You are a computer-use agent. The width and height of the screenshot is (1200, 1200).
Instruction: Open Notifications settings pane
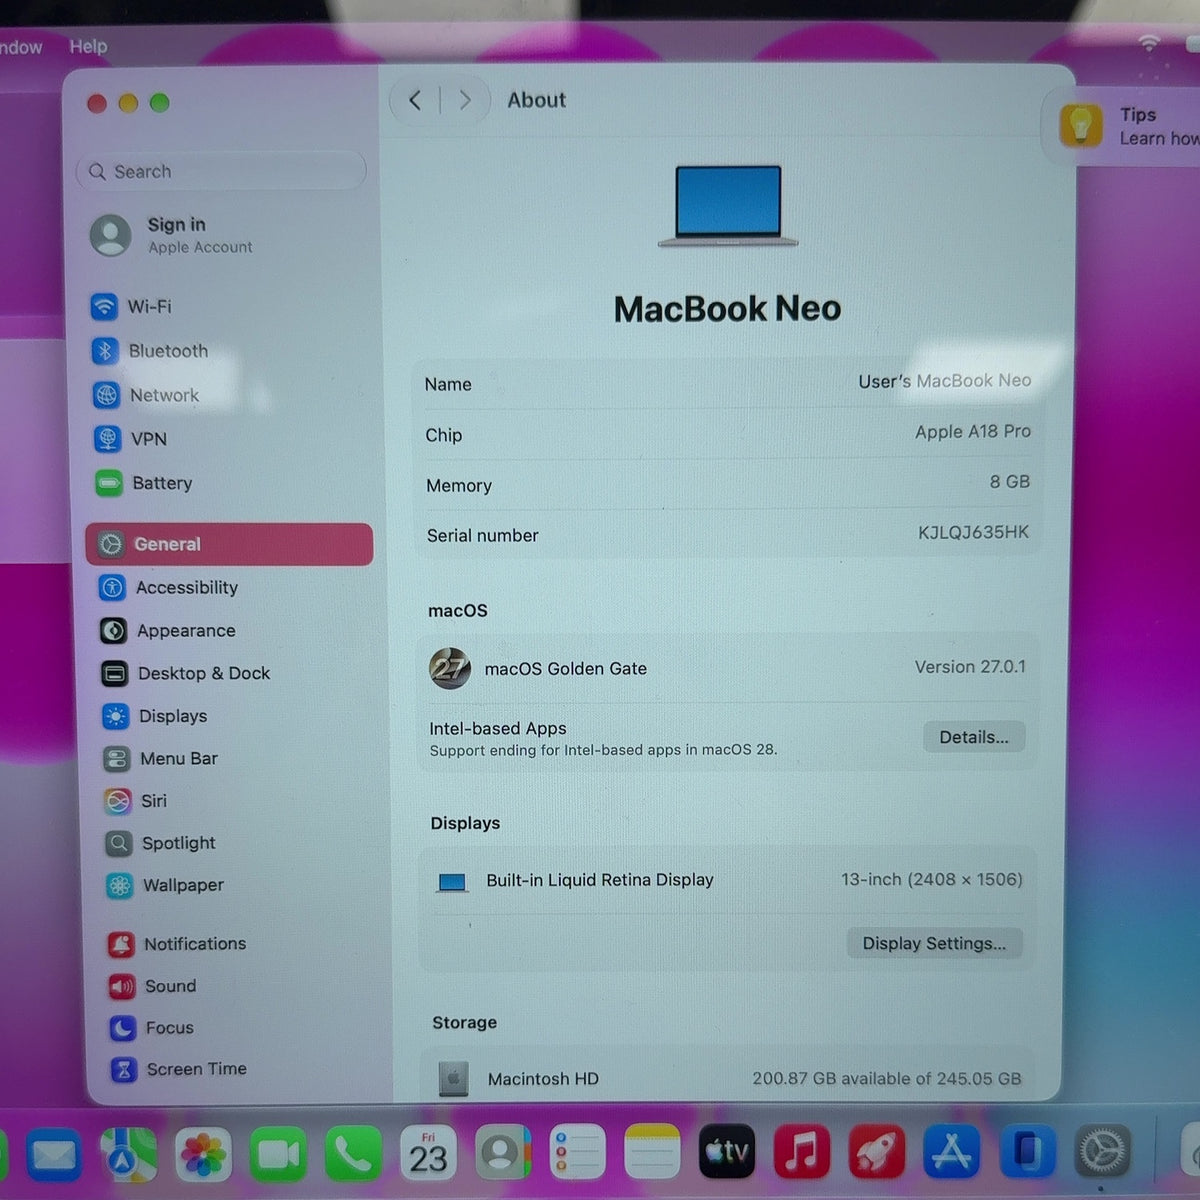tap(177, 943)
